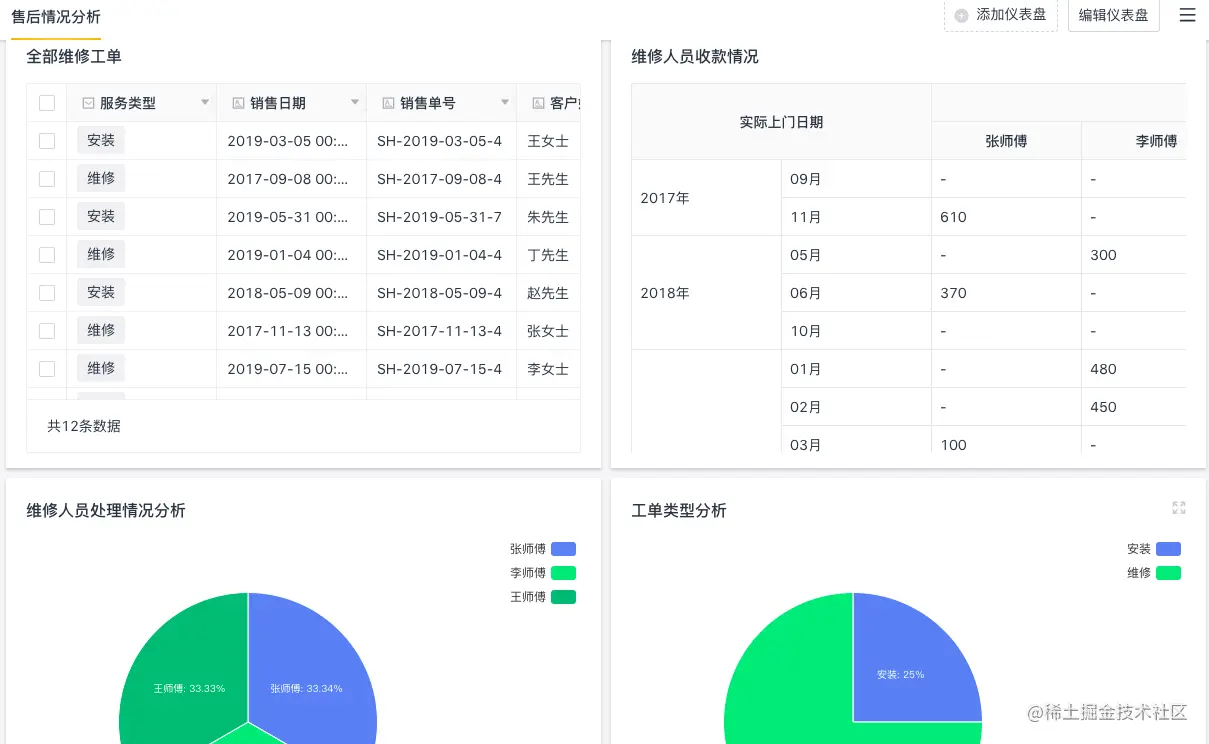The width and height of the screenshot is (1209, 744).
Task: Check the row SH-2019-01-04-4
Action: coord(47,255)
